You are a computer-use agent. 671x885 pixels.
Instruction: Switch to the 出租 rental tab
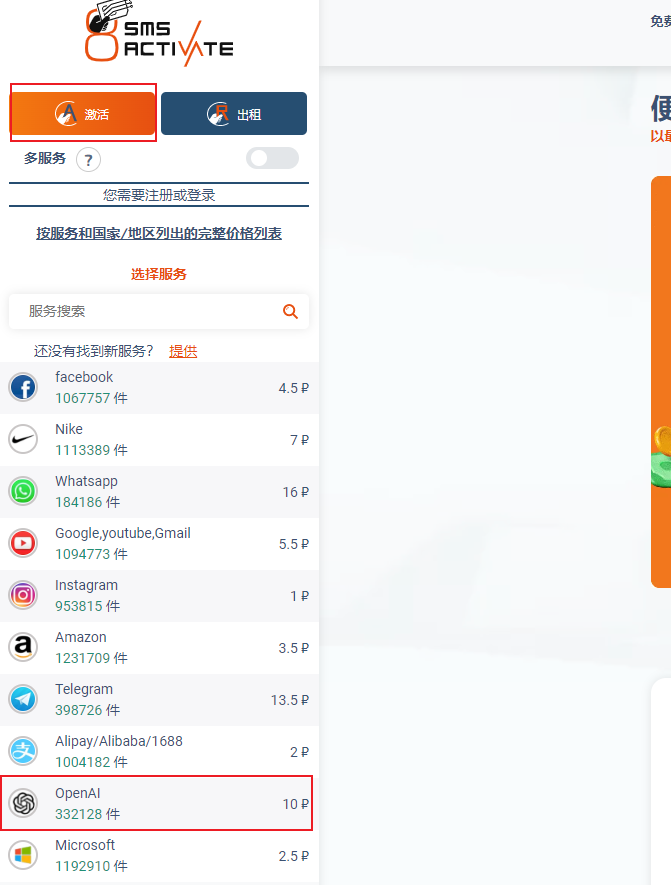point(234,114)
